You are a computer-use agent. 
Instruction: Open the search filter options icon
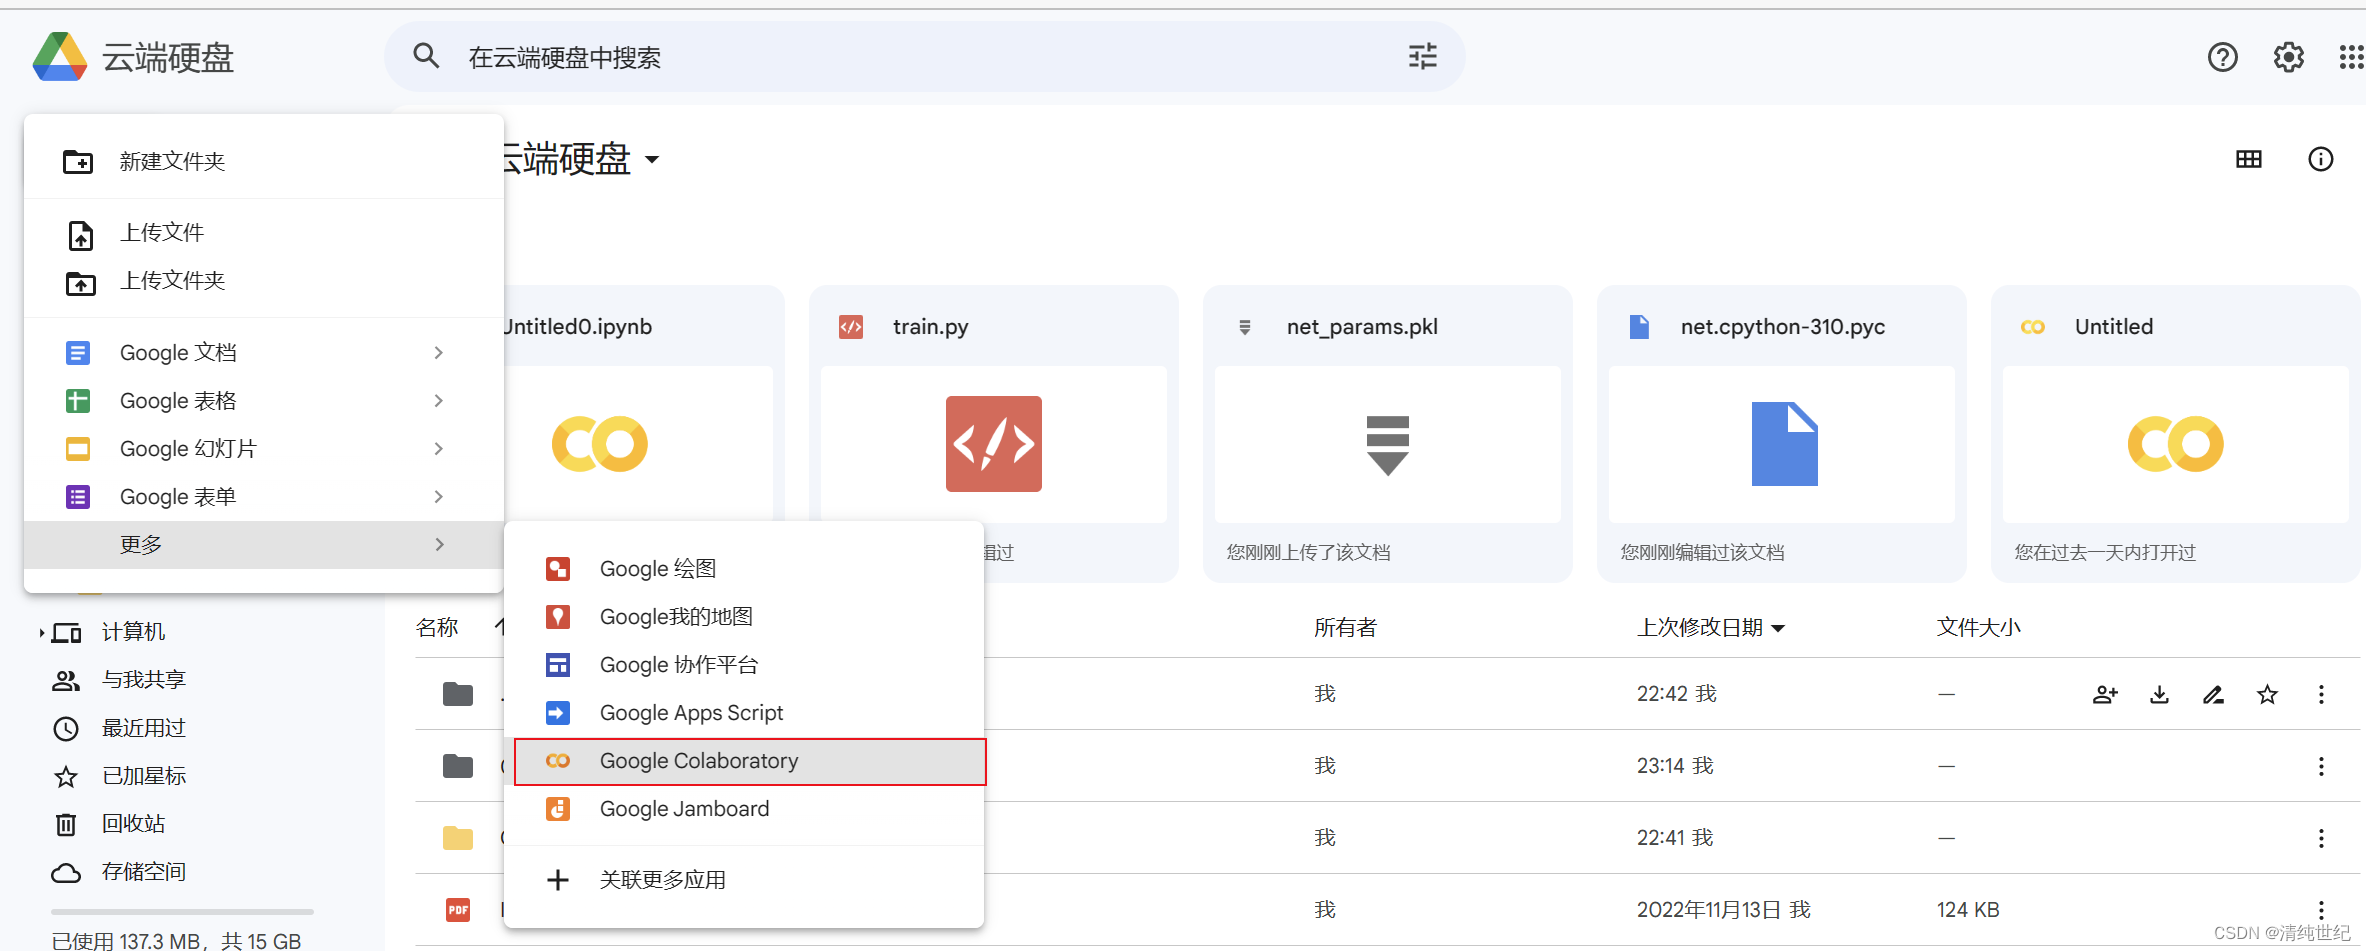[x=1422, y=56]
